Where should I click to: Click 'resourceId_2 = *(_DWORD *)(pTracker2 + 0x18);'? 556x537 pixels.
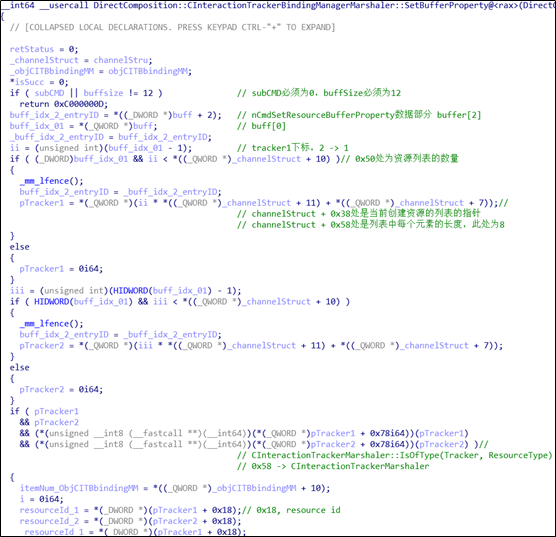tap(130, 522)
